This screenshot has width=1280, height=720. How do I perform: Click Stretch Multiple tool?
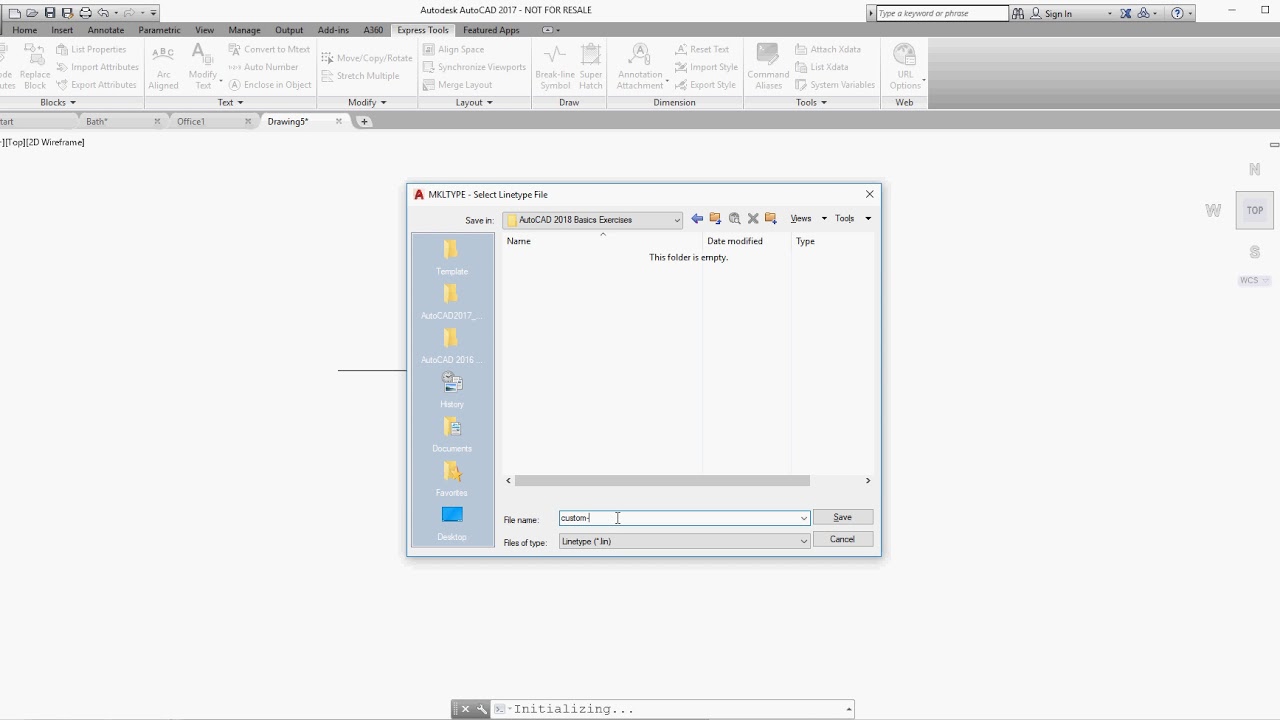(x=359, y=76)
